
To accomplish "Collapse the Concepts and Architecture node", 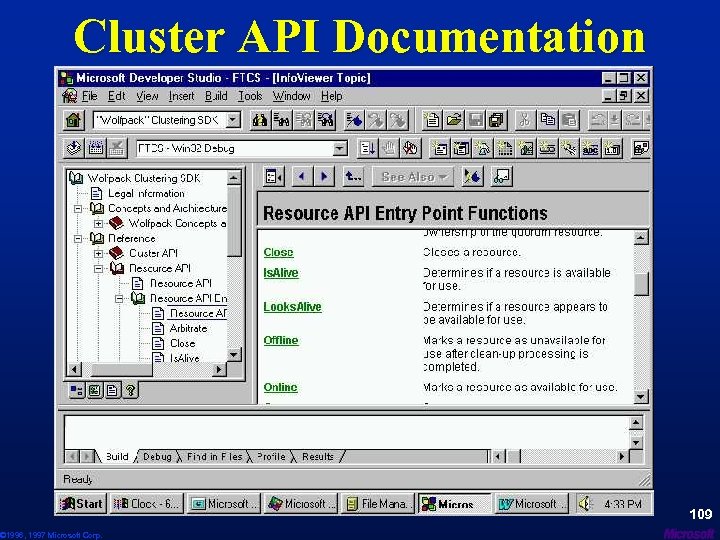I will 78,208.
